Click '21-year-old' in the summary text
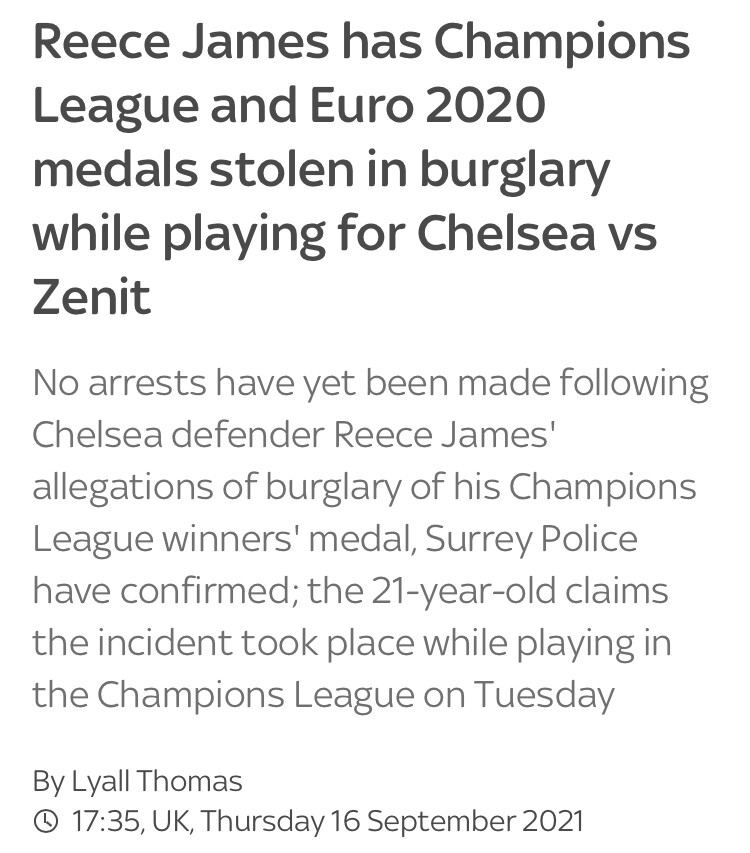The image size is (750, 853). 464,591
